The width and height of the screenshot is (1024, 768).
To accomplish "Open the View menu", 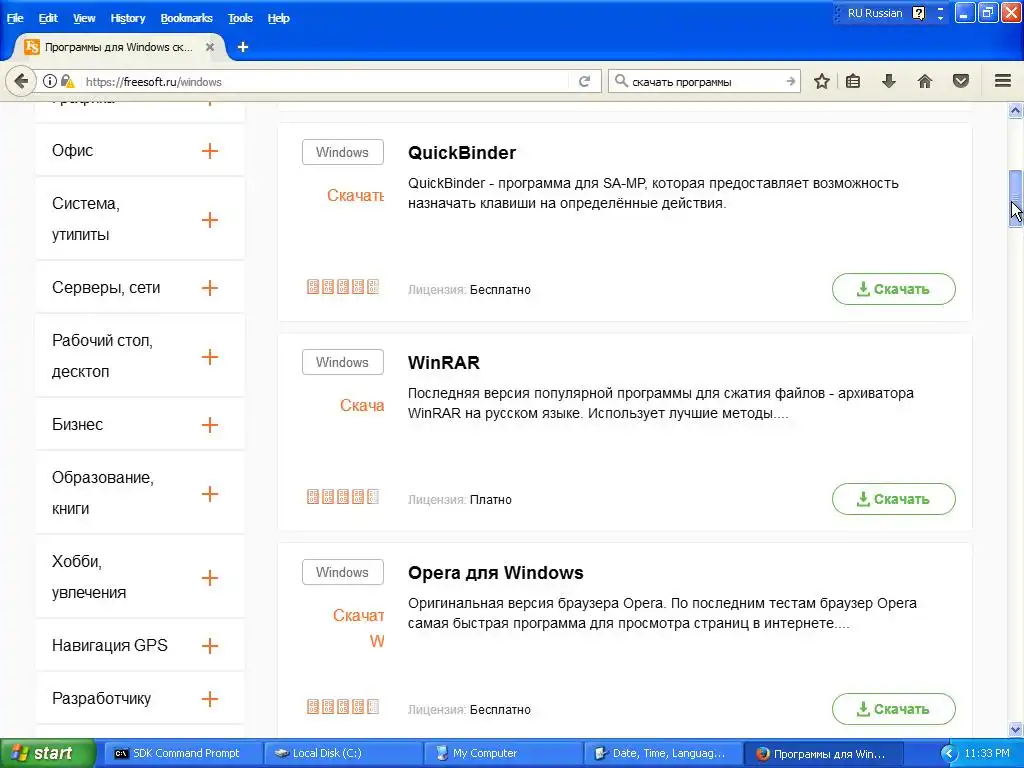I will coord(84,18).
